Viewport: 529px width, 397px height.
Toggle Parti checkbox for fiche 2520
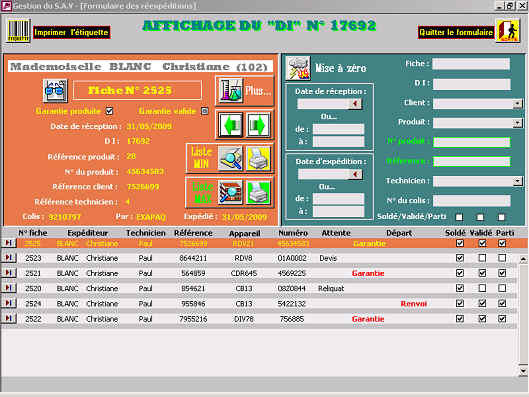tap(502, 288)
